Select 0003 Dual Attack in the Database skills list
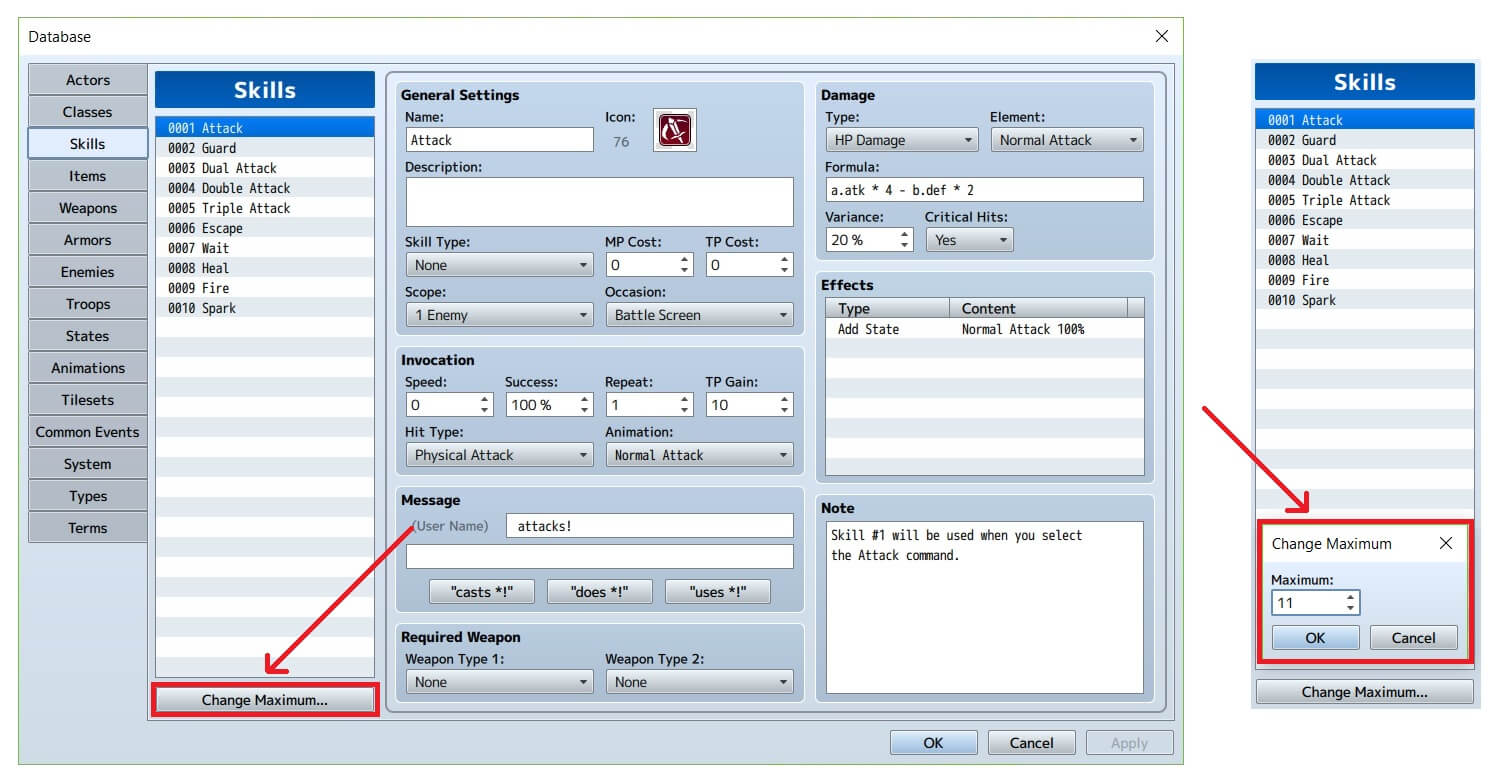Viewport: 1506px width, 783px height. pos(265,168)
